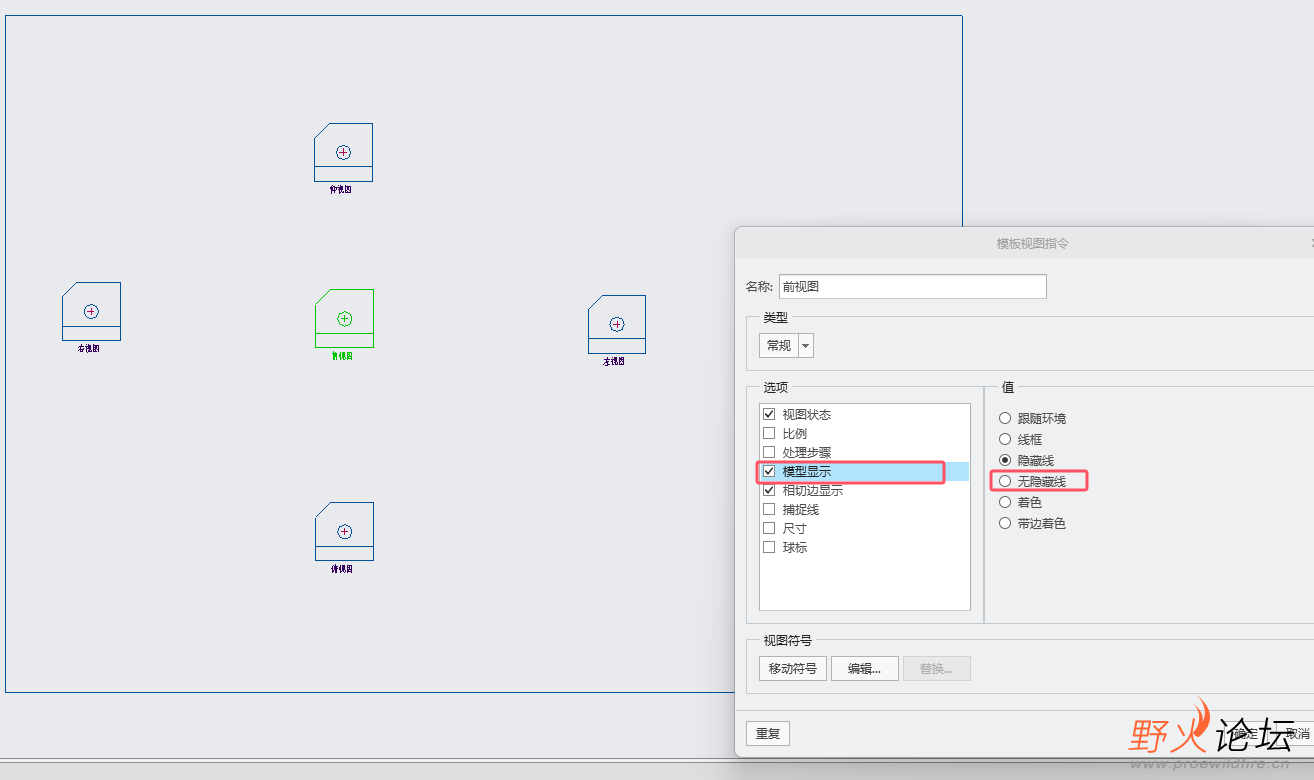The image size is (1314, 780).
Task: Choose the 跟随环境 radio option
Action: pyautogui.click(x=1005, y=418)
